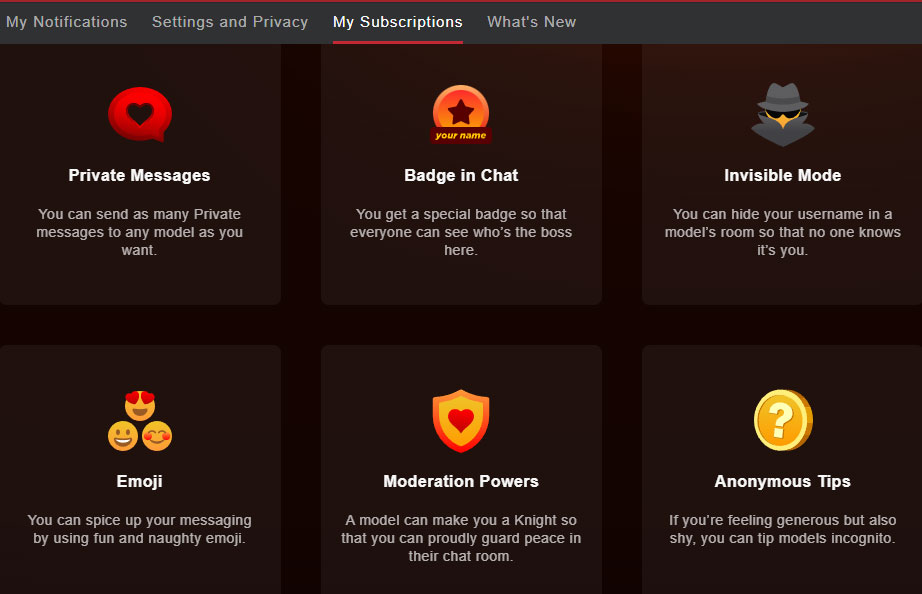Click the Invisible Mode heading
Screen dimensions: 922x594
(782, 175)
